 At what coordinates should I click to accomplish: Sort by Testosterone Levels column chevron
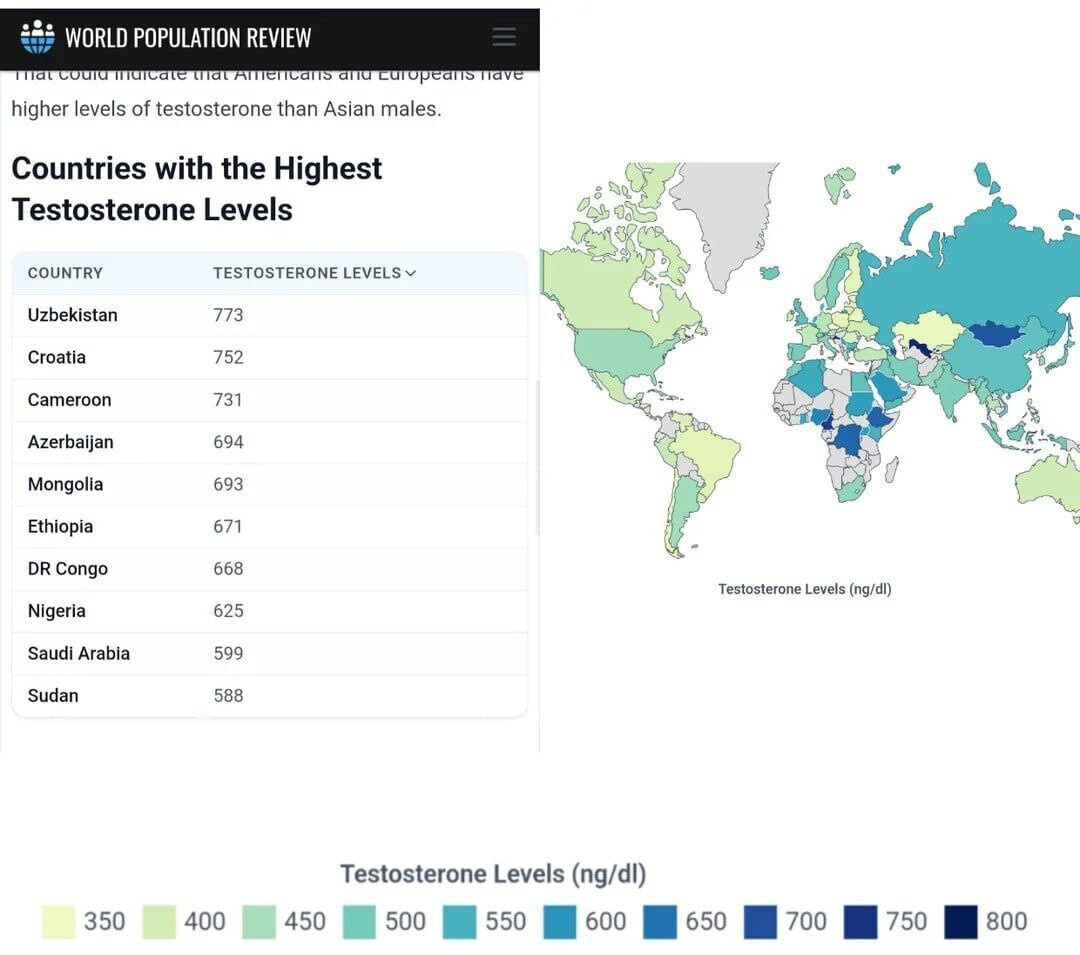coord(411,273)
